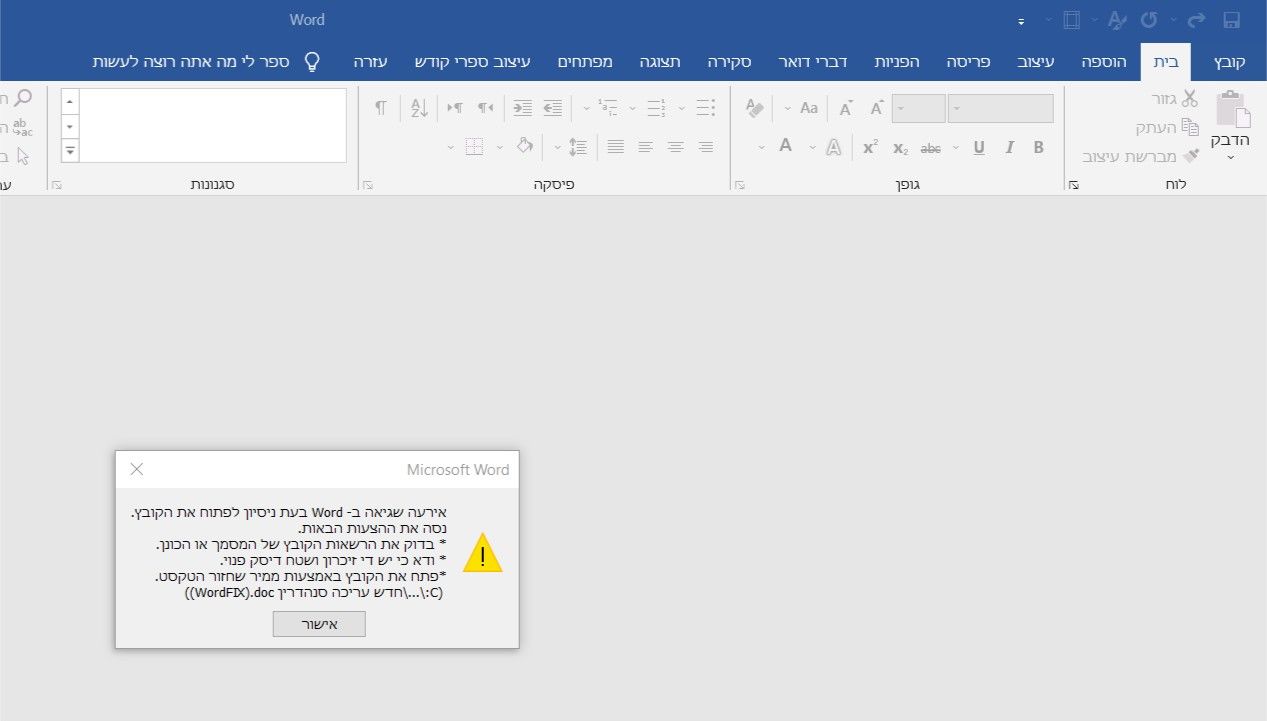Click the Paste clipboard icon

[x=1234, y=108]
